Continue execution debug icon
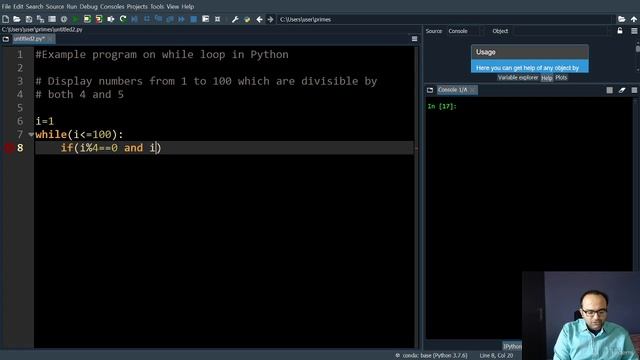The width and height of the screenshot is (640, 360). (181, 19)
